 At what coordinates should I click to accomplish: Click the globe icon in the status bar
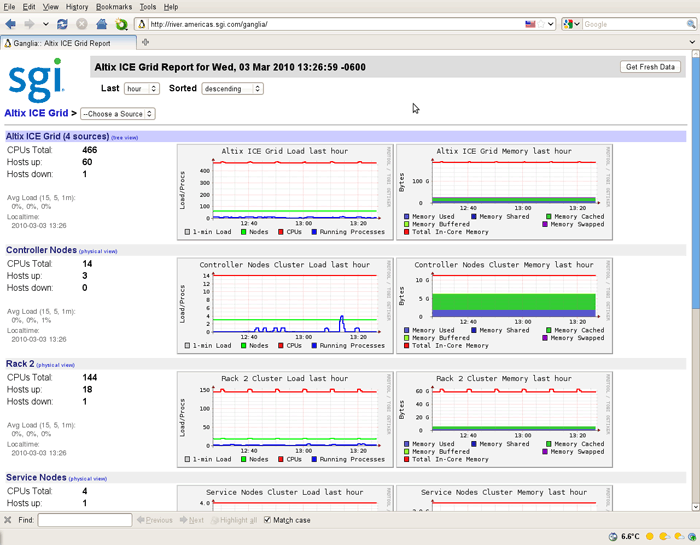pyautogui.click(x=613, y=537)
